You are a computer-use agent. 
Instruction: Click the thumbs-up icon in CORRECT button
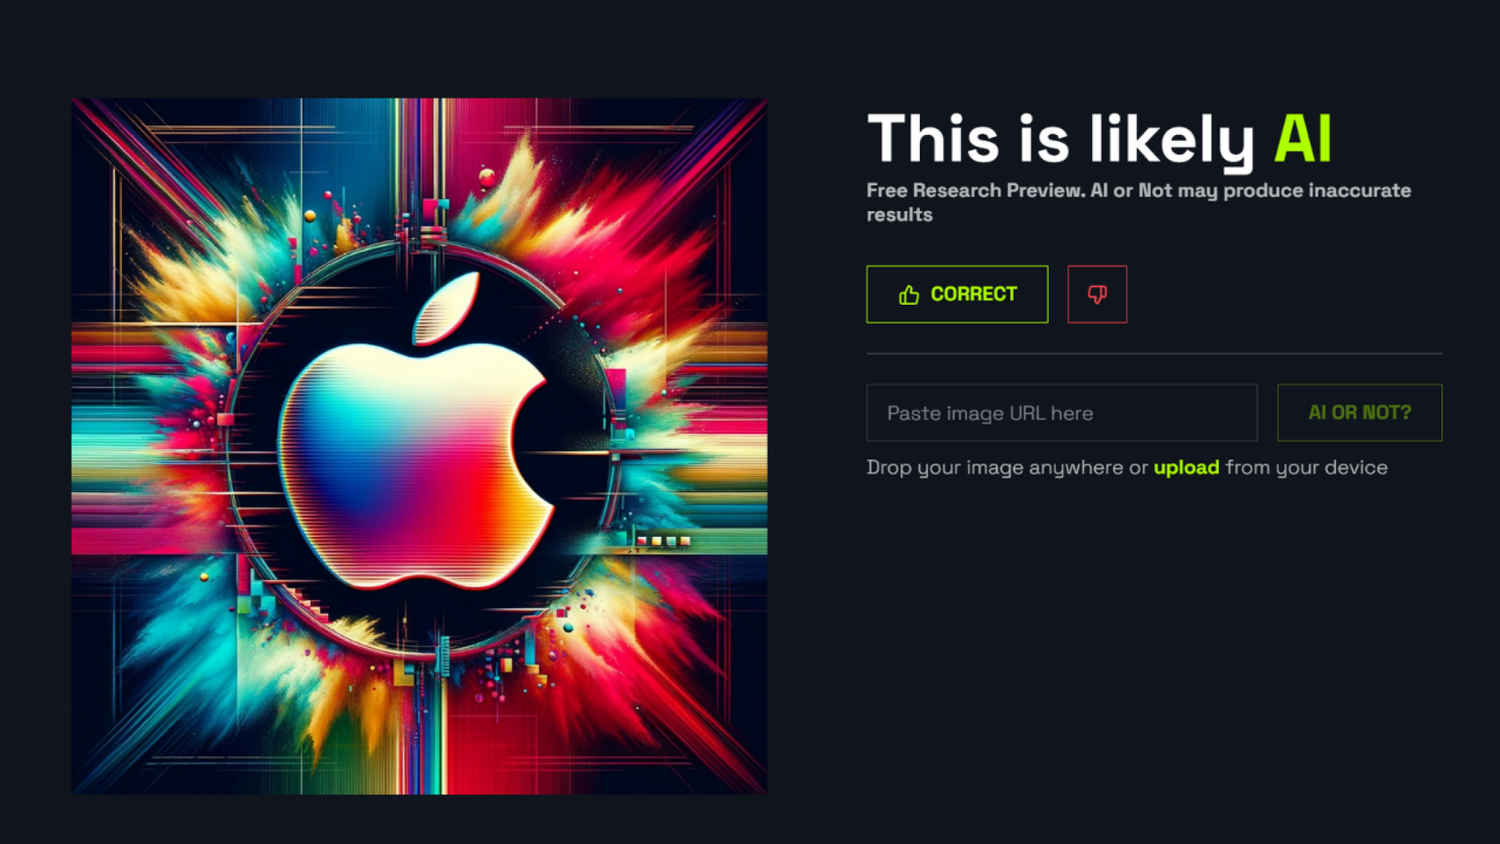[908, 294]
